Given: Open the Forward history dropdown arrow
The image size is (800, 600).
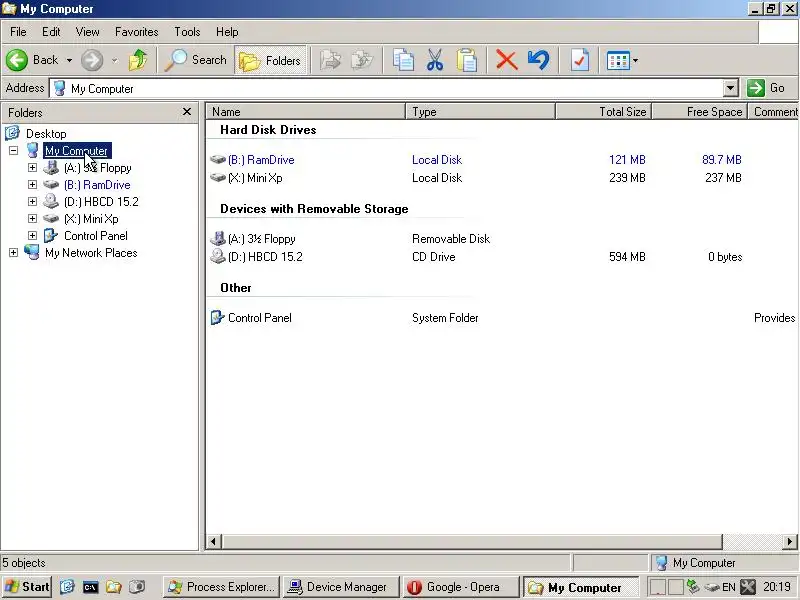Looking at the screenshot, I should 114,60.
